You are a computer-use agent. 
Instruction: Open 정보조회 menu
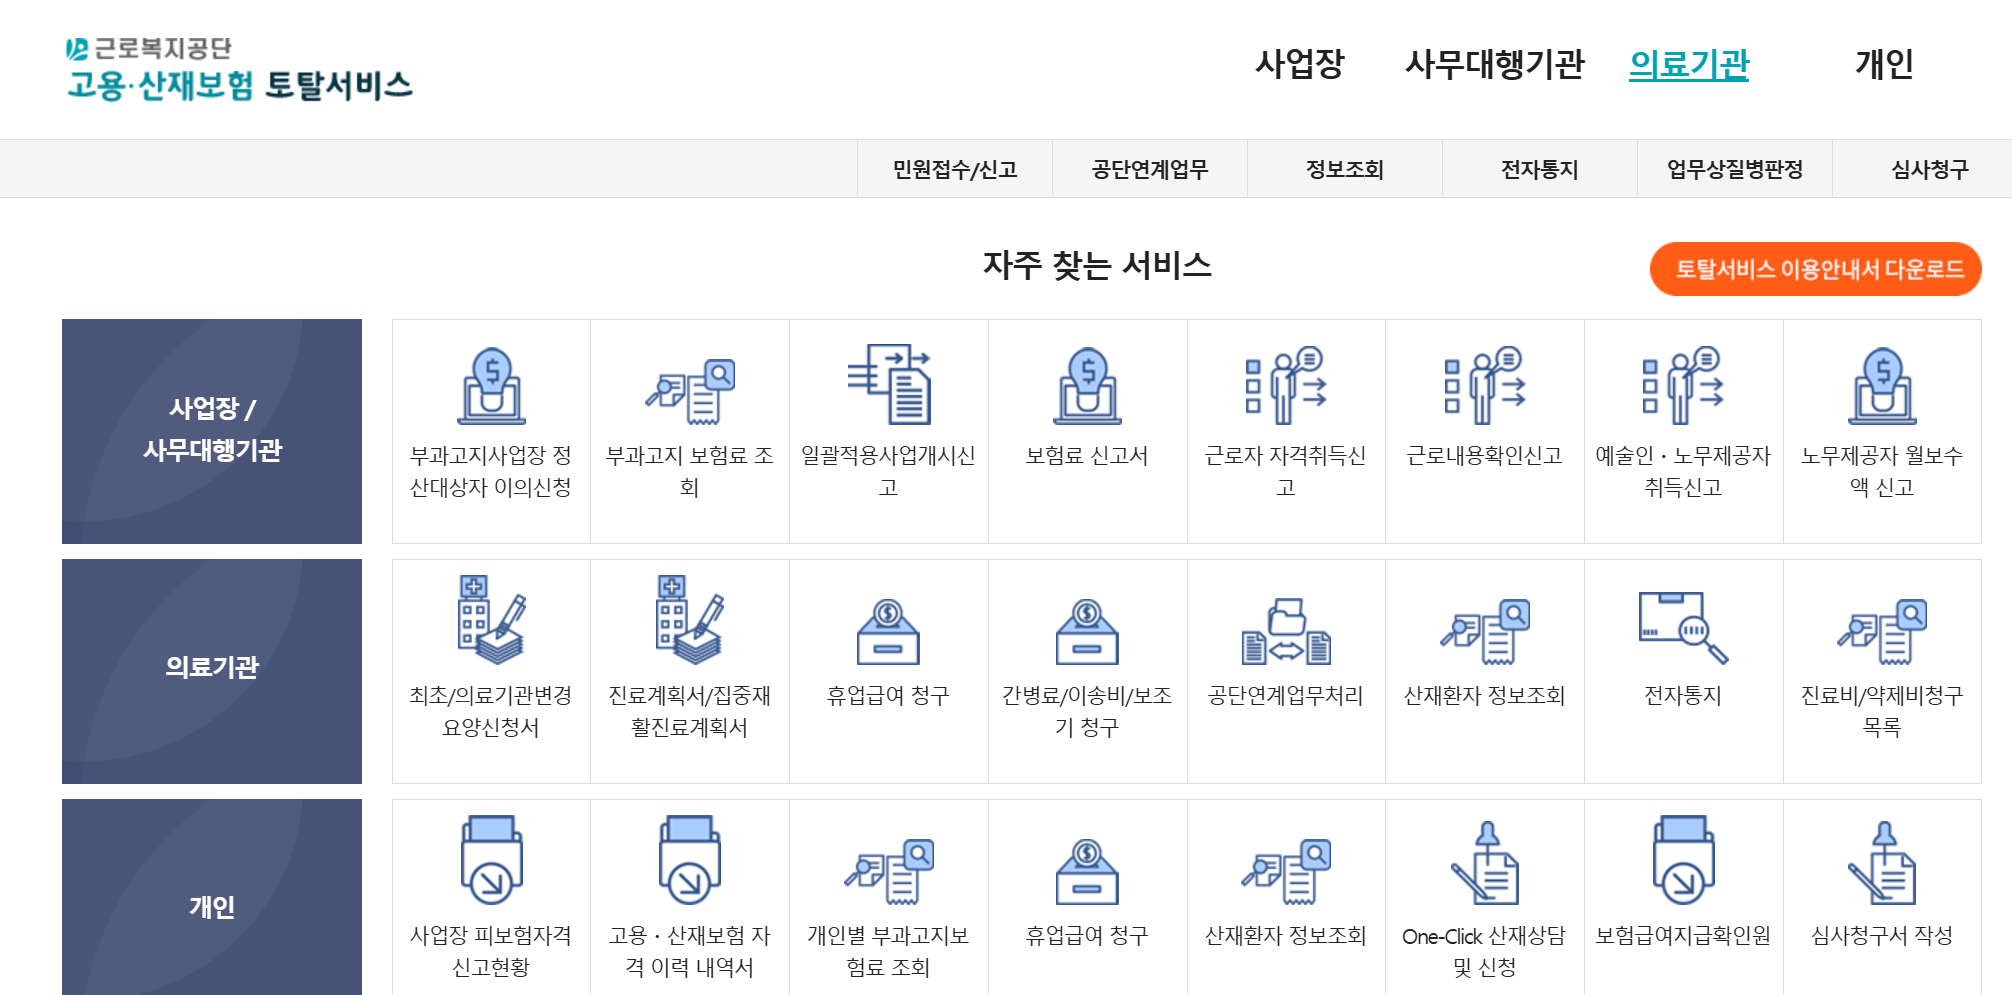click(1345, 169)
